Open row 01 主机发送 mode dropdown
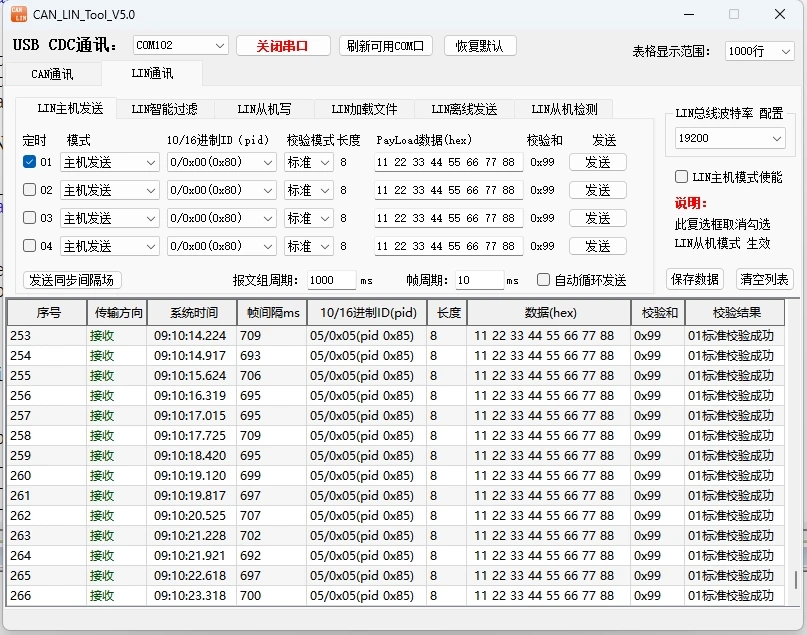 click(x=109, y=162)
